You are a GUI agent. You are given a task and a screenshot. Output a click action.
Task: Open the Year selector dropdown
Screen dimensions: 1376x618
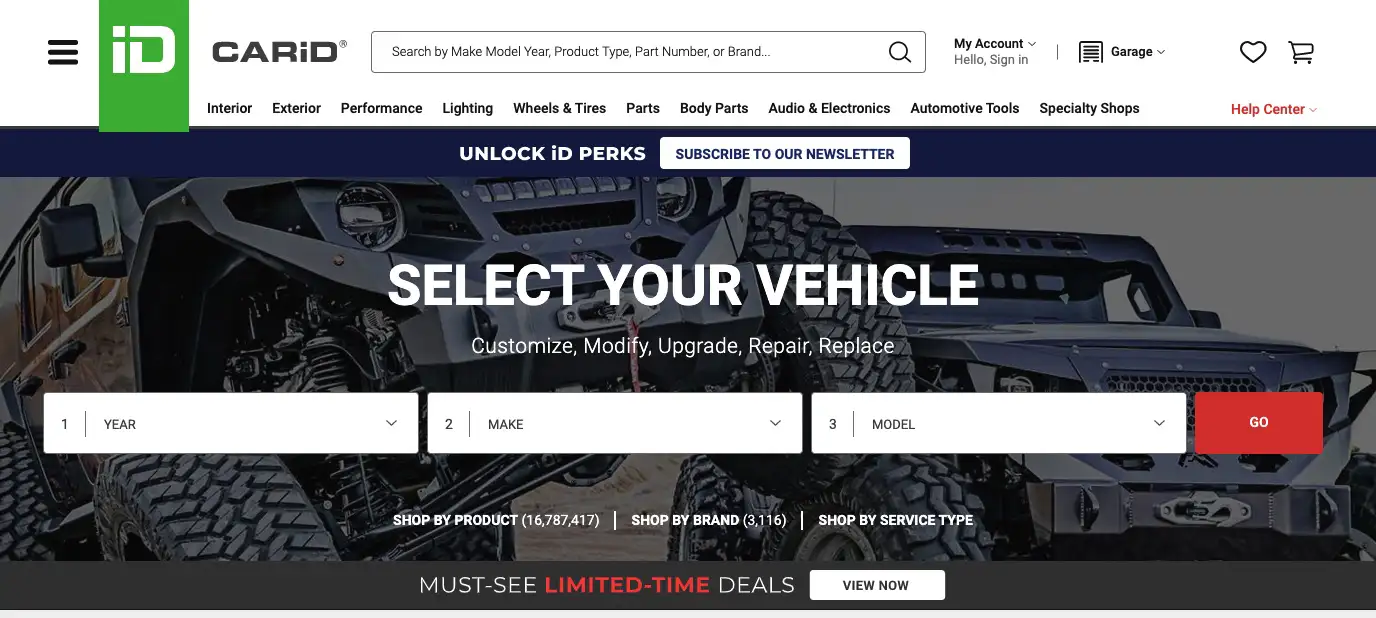click(231, 423)
